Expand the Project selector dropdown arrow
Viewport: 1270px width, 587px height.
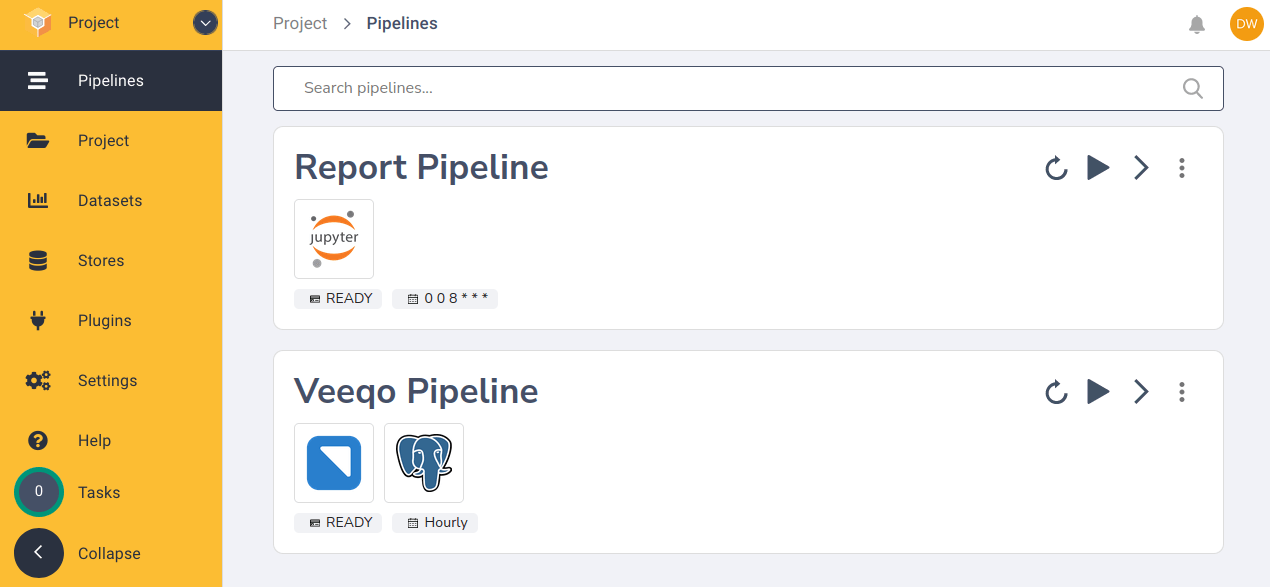[205, 23]
